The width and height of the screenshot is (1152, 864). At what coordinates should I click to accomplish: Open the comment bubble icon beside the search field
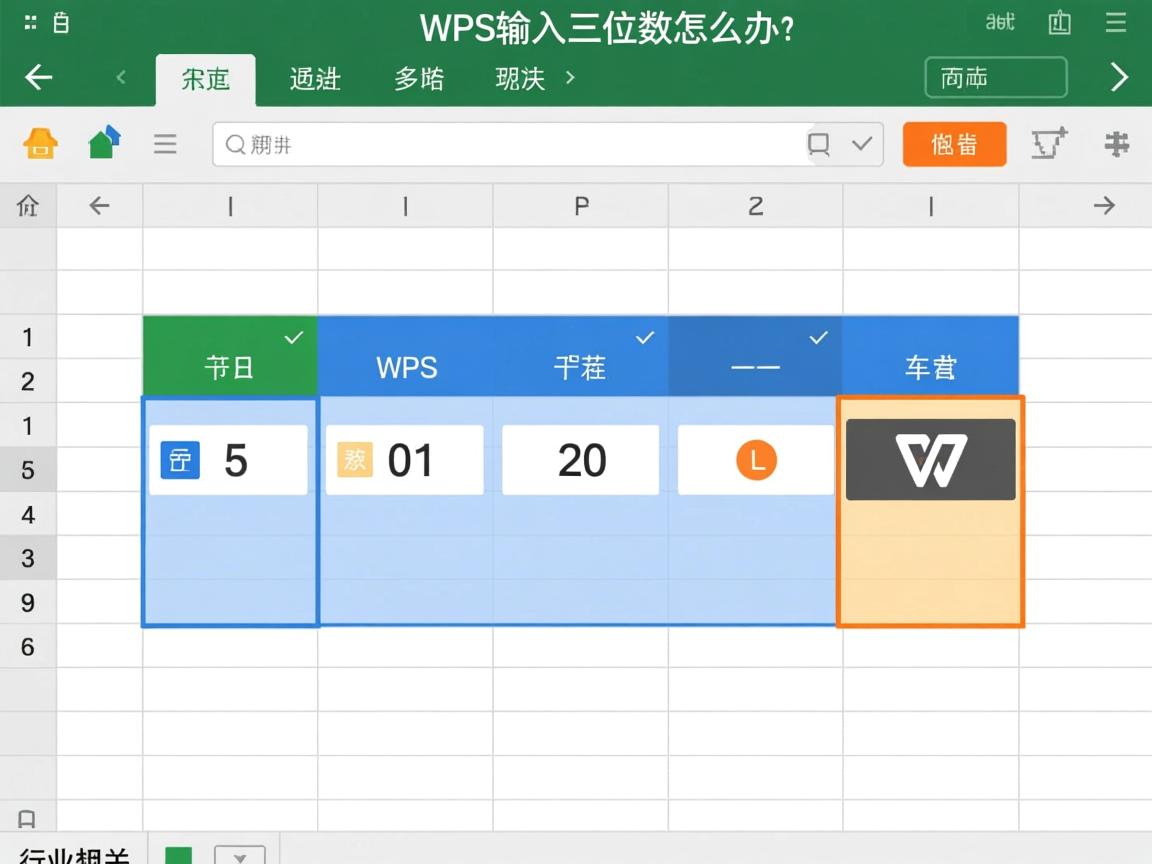817,144
